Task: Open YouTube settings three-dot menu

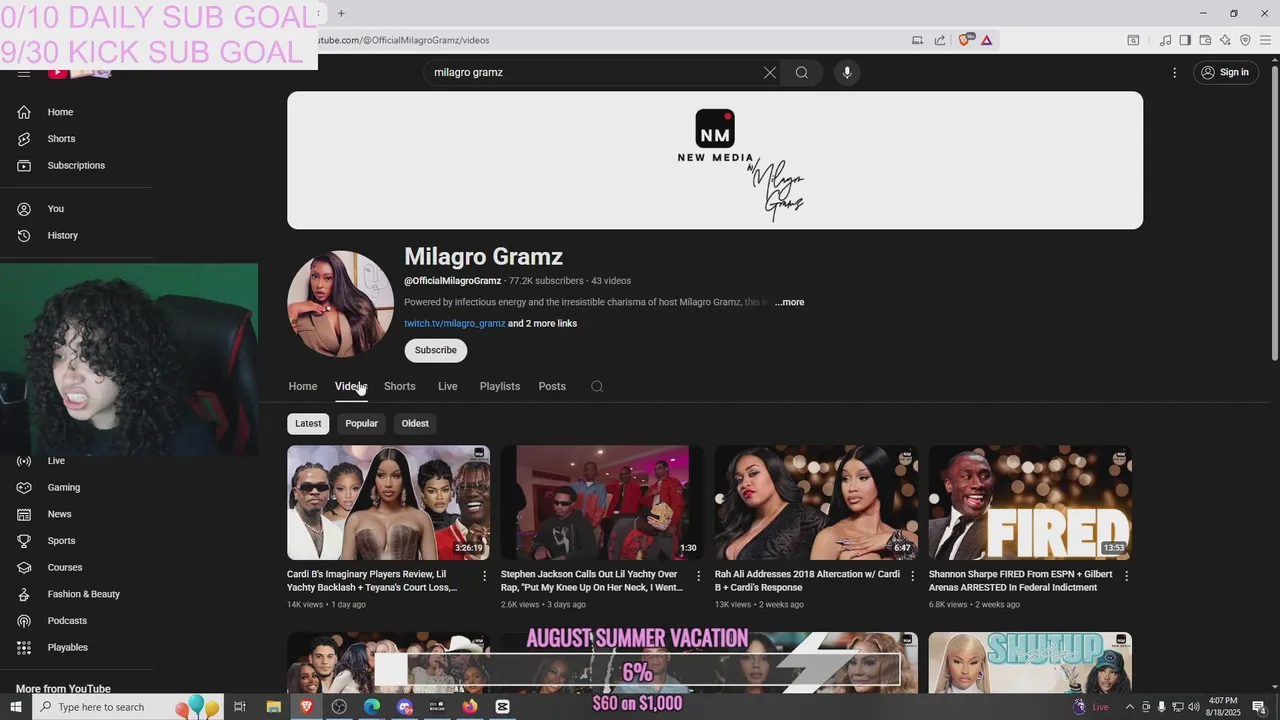Action: pyautogui.click(x=1175, y=72)
